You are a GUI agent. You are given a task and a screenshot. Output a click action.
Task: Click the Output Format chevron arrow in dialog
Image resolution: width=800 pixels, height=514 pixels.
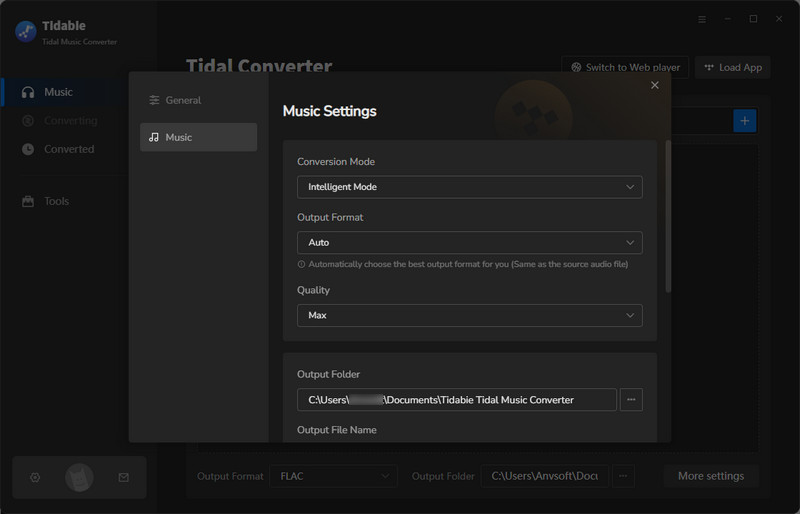(630, 242)
